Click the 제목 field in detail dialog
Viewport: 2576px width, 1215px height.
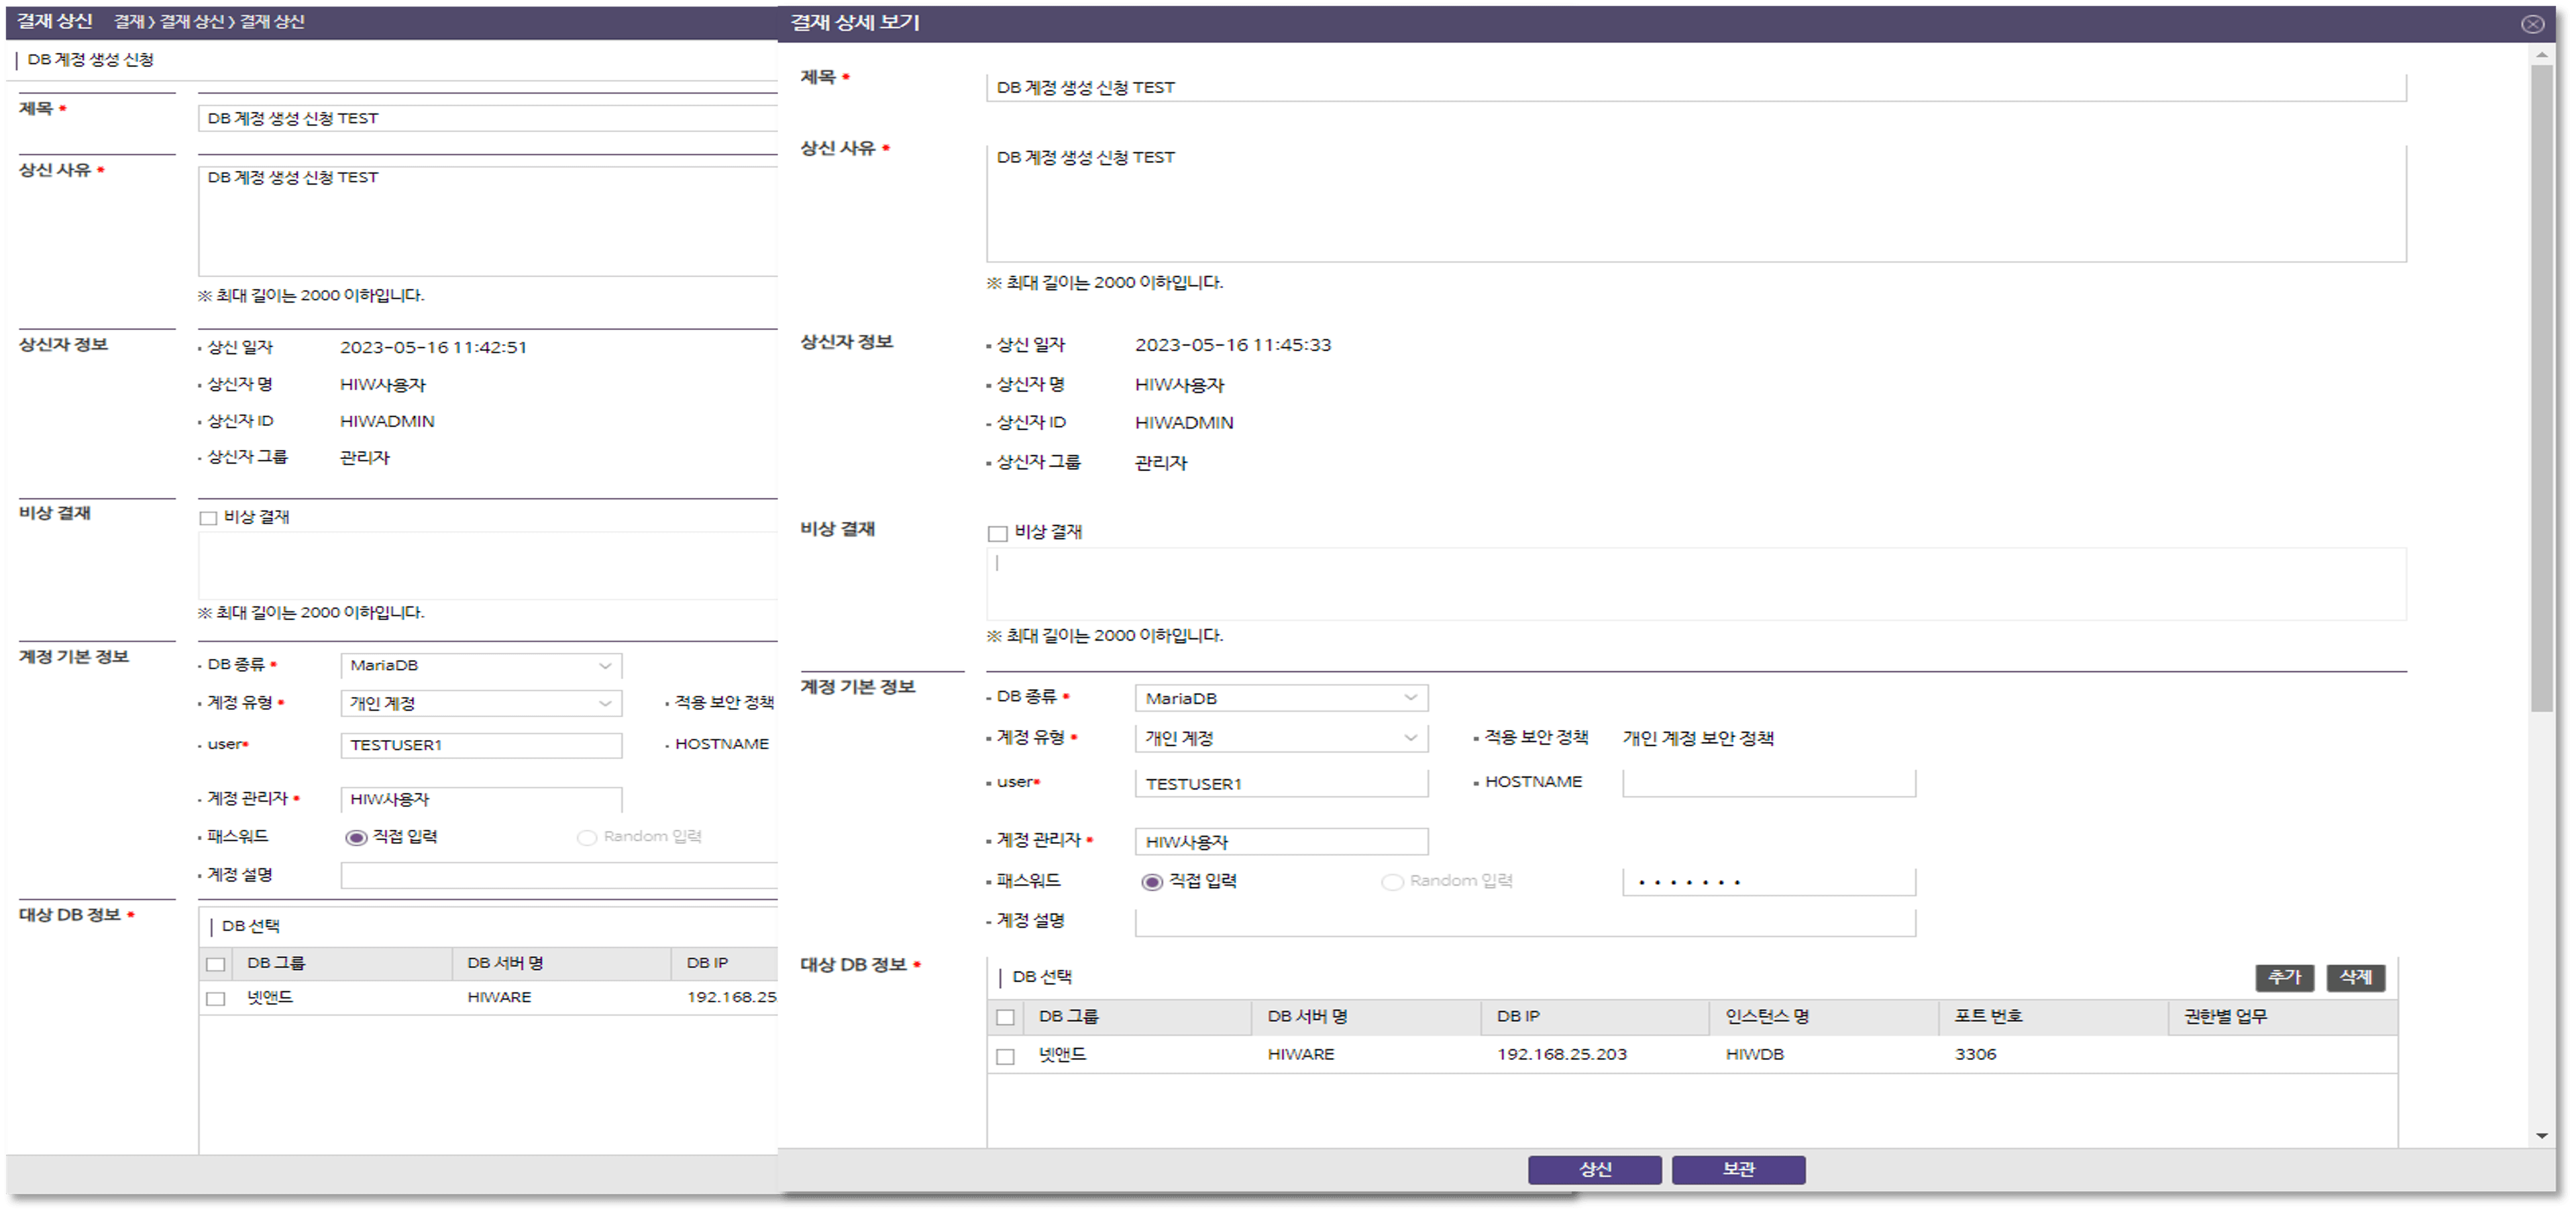1696,88
